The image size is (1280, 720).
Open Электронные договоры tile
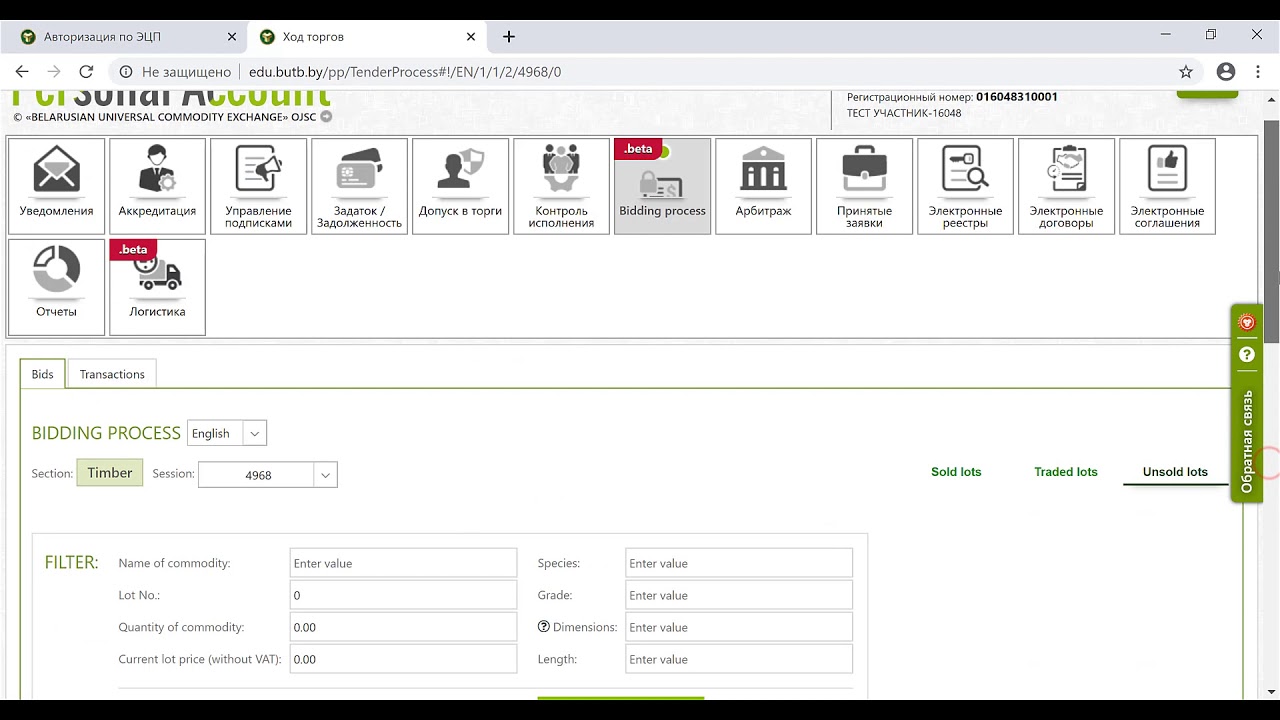click(1066, 186)
